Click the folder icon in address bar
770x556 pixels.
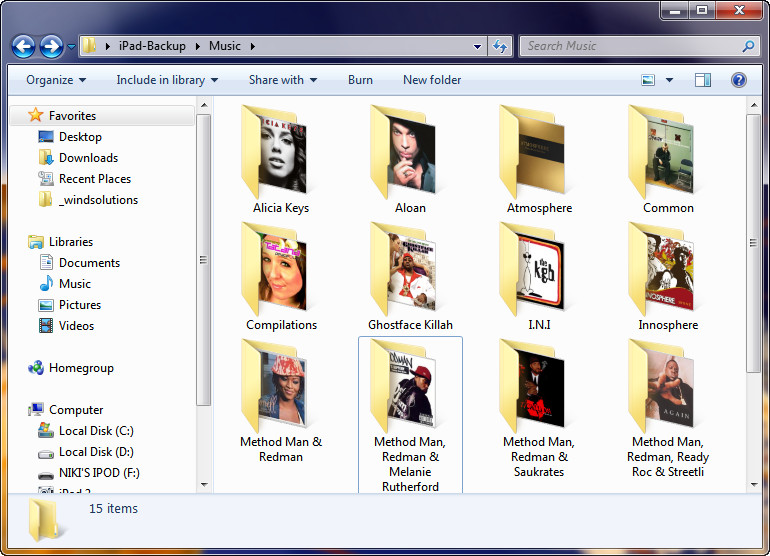(x=89, y=46)
